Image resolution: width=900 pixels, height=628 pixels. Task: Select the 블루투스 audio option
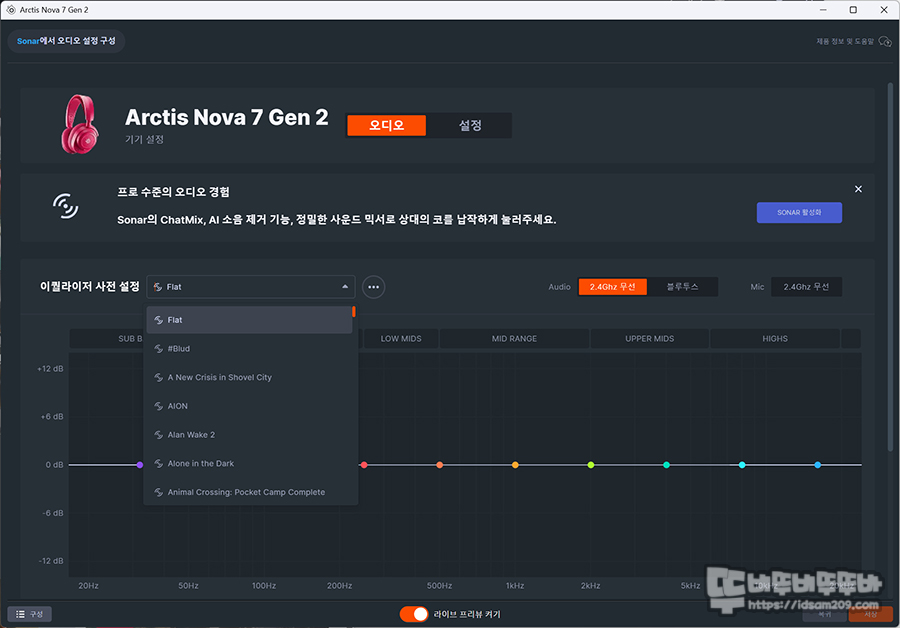(x=682, y=287)
